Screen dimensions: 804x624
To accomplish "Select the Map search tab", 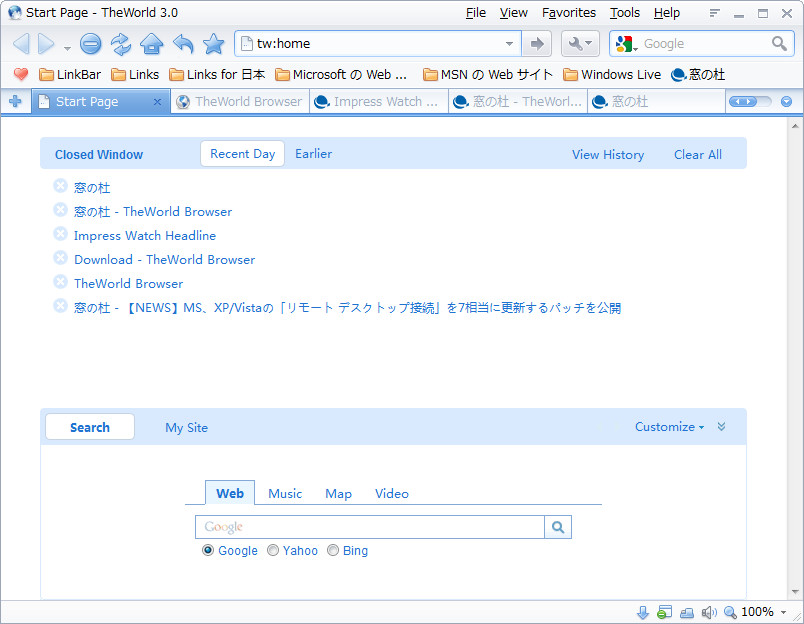I will (338, 493).
